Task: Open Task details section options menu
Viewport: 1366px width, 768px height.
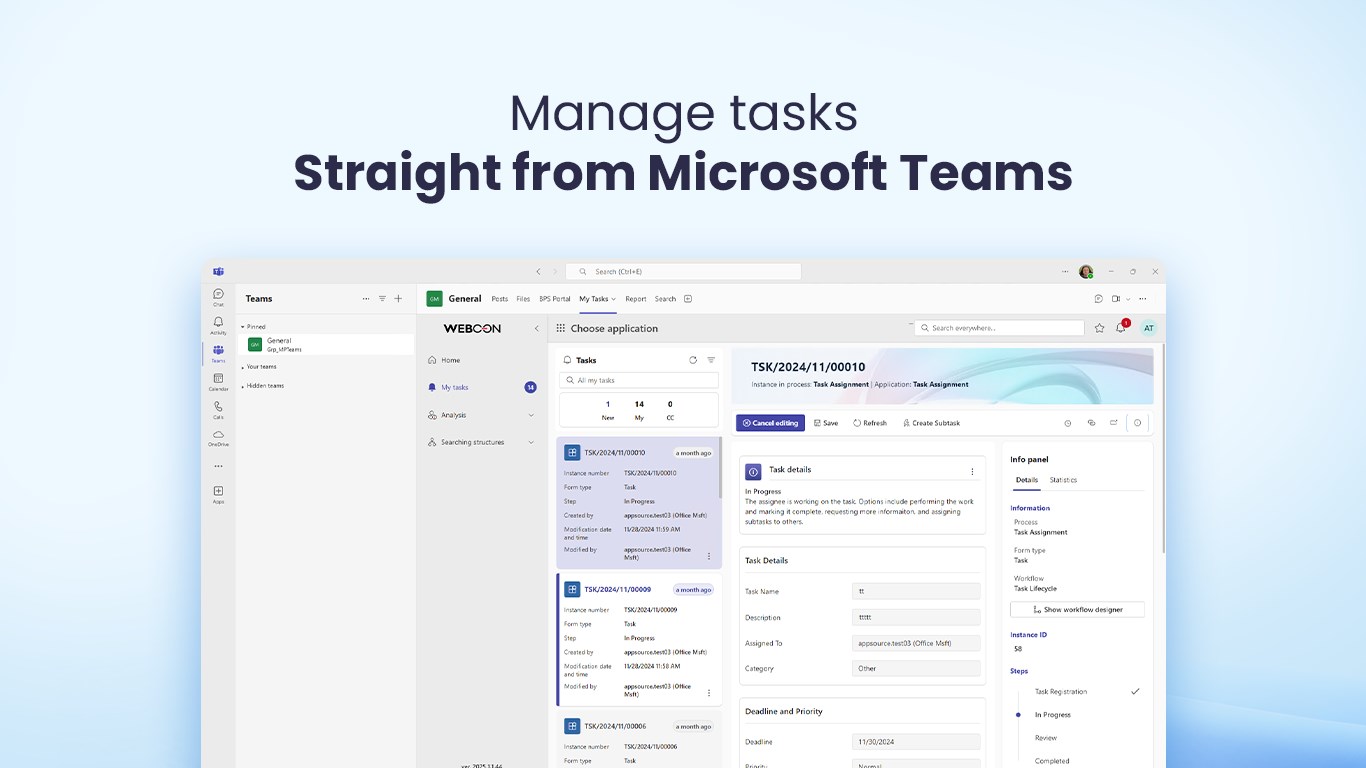Action: click(x=972, y=471)
